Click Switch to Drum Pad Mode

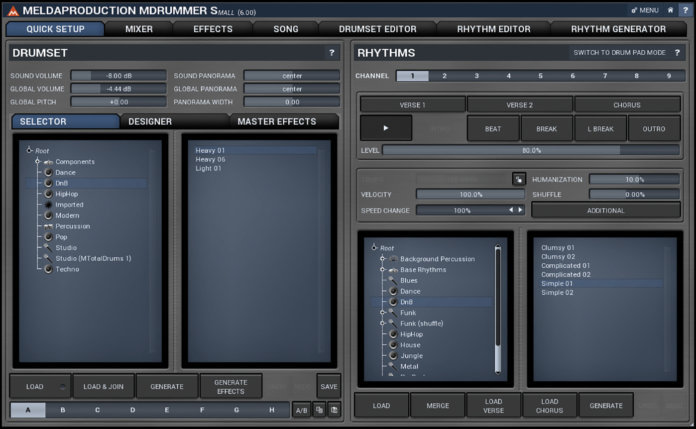(619, 52)
